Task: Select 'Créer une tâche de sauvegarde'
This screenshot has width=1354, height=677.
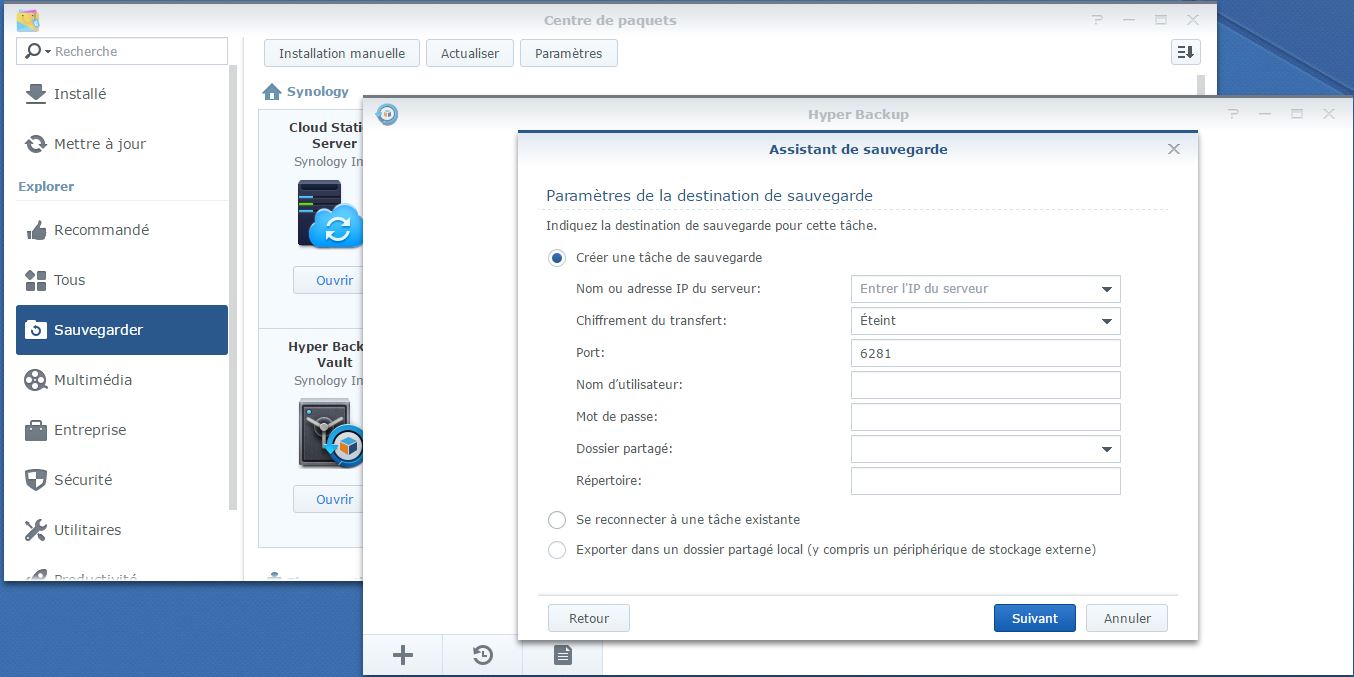Action: (x=556, y=257)
